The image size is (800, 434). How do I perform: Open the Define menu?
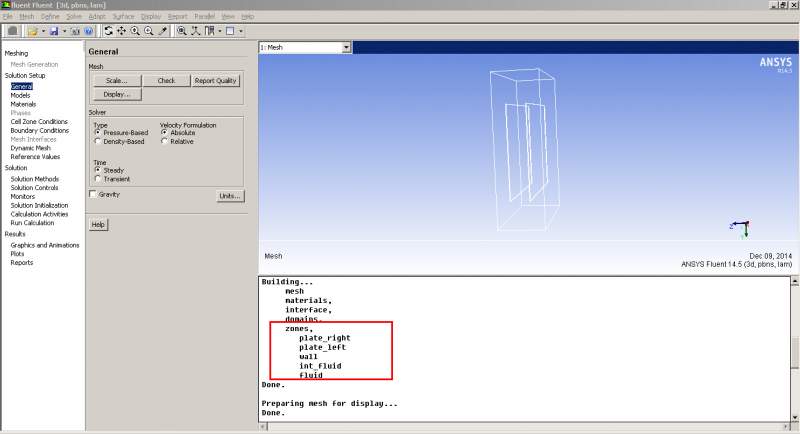pyautogui.click(x=50, y=16)
